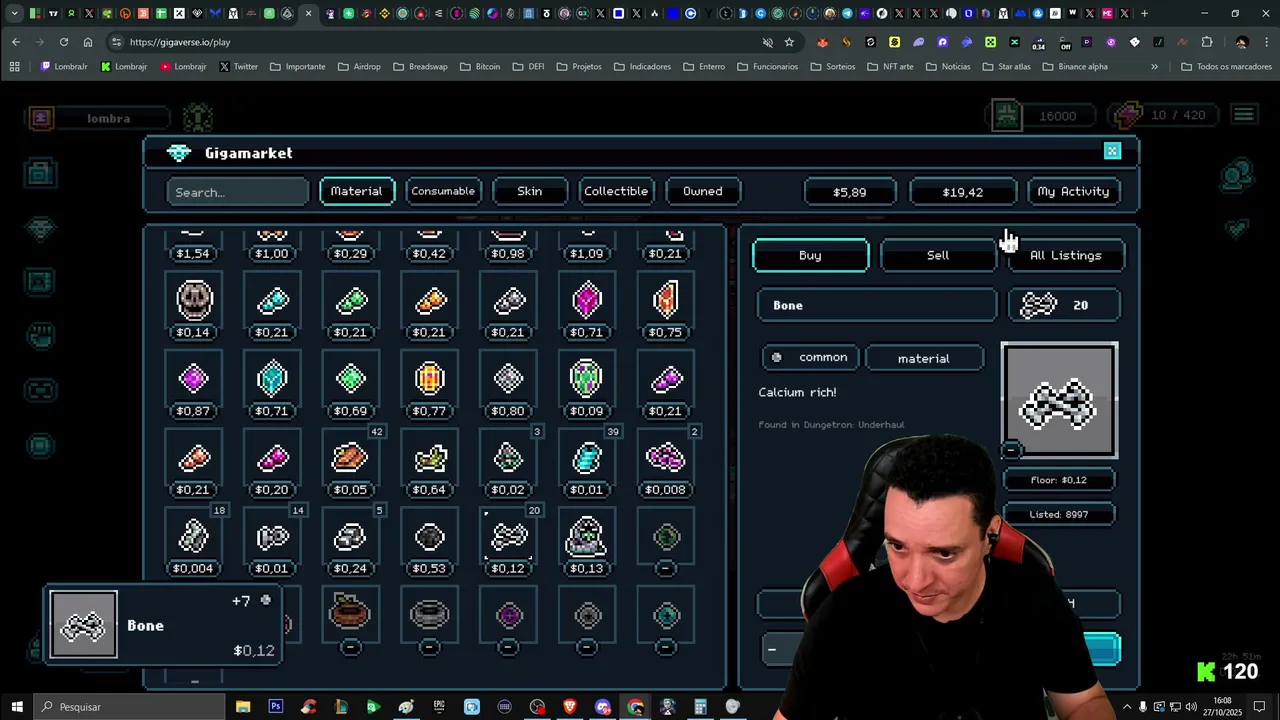Screen dimensions: 1280x720
Task: Open All Listings
Action: (1066, 255)
